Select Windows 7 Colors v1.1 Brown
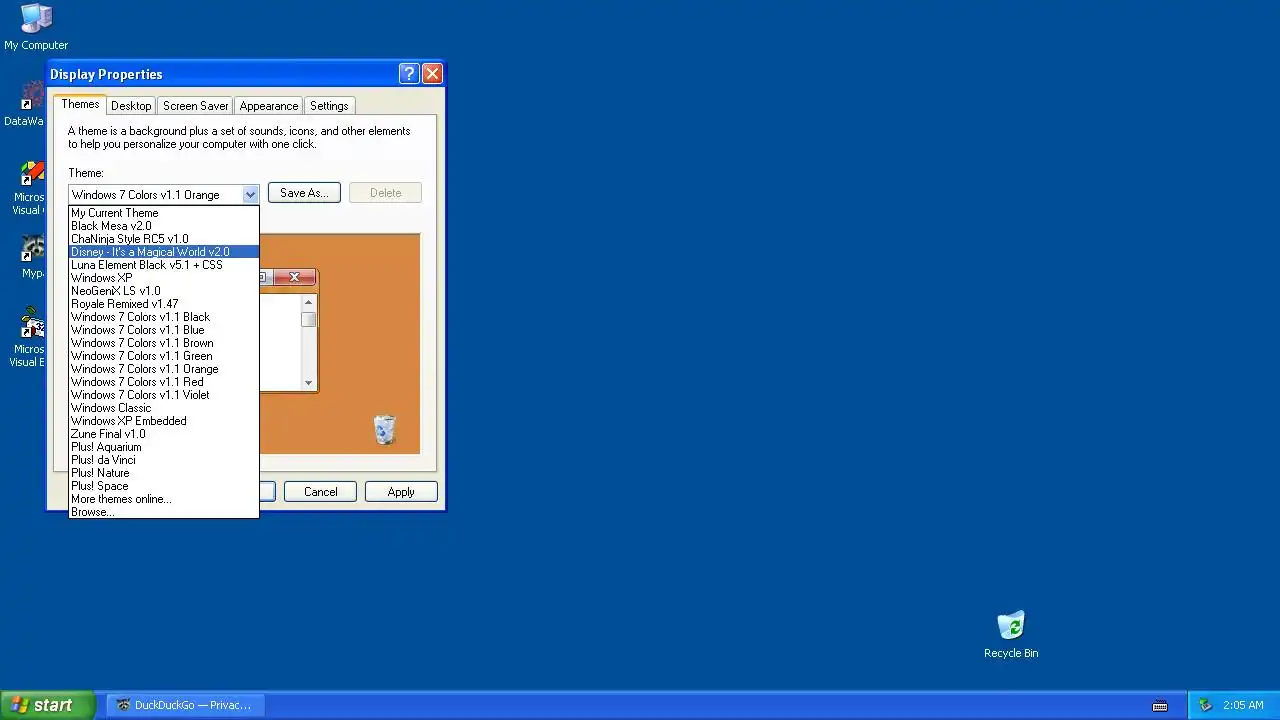1280x720 pixels. point(164,343)
